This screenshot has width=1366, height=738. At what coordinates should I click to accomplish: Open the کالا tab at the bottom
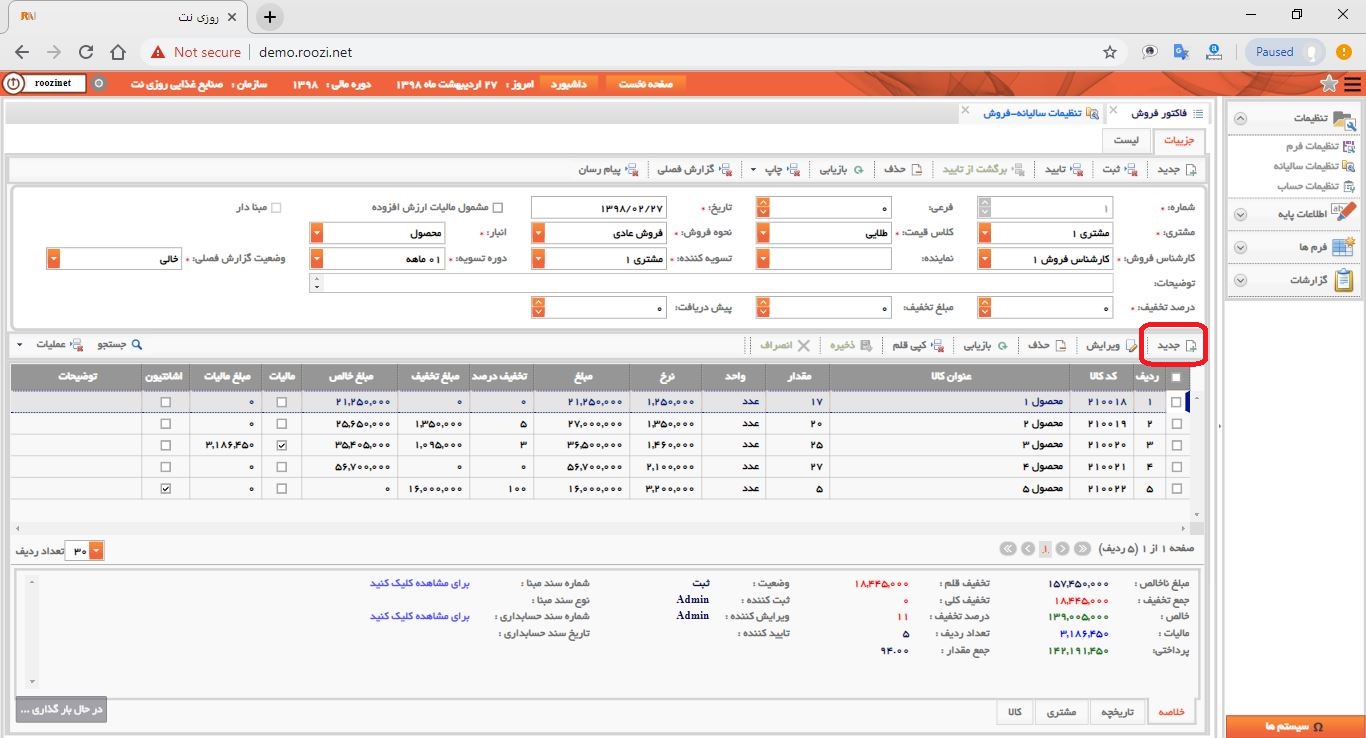[x=1014, y=712]
